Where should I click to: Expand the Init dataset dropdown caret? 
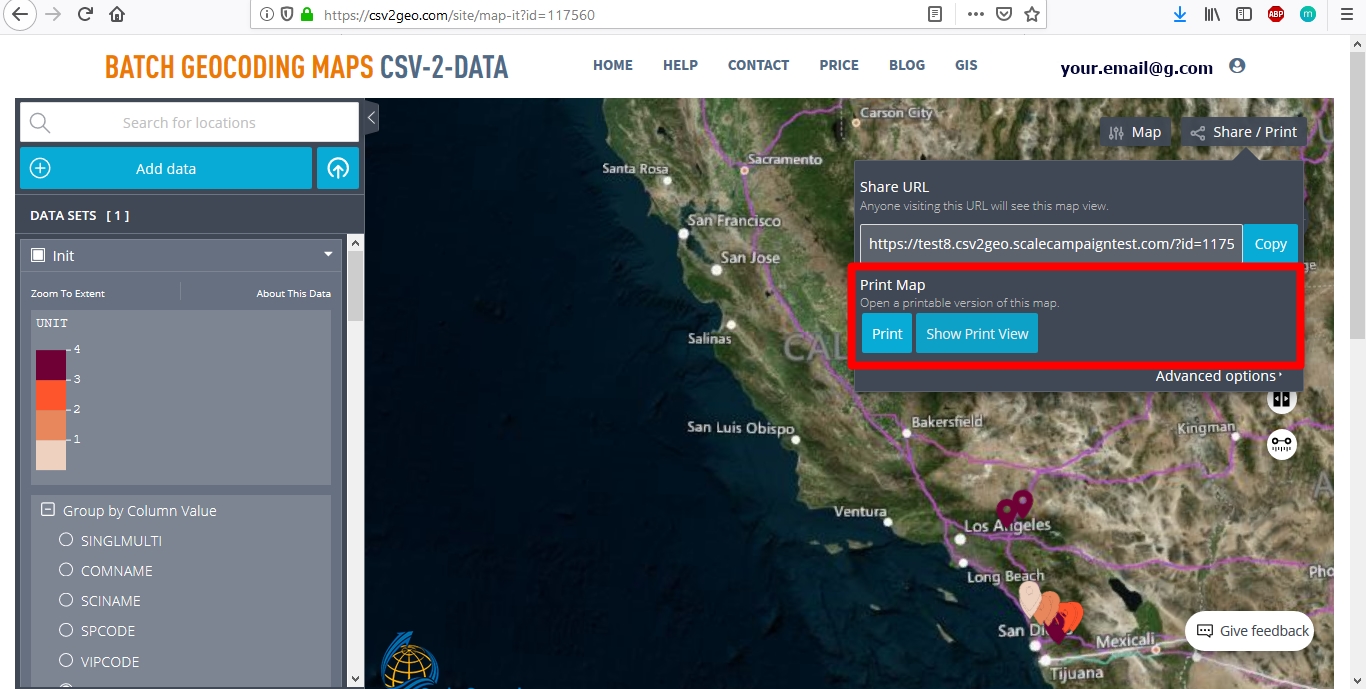pos(327,255)
